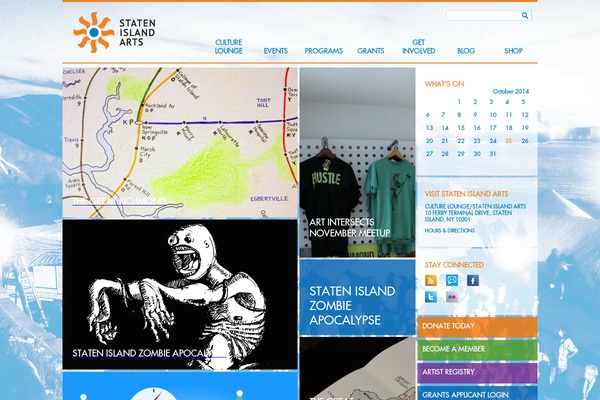Click the Staten Island Arts logo
This screenshot has width=600, height=400.
114,32
